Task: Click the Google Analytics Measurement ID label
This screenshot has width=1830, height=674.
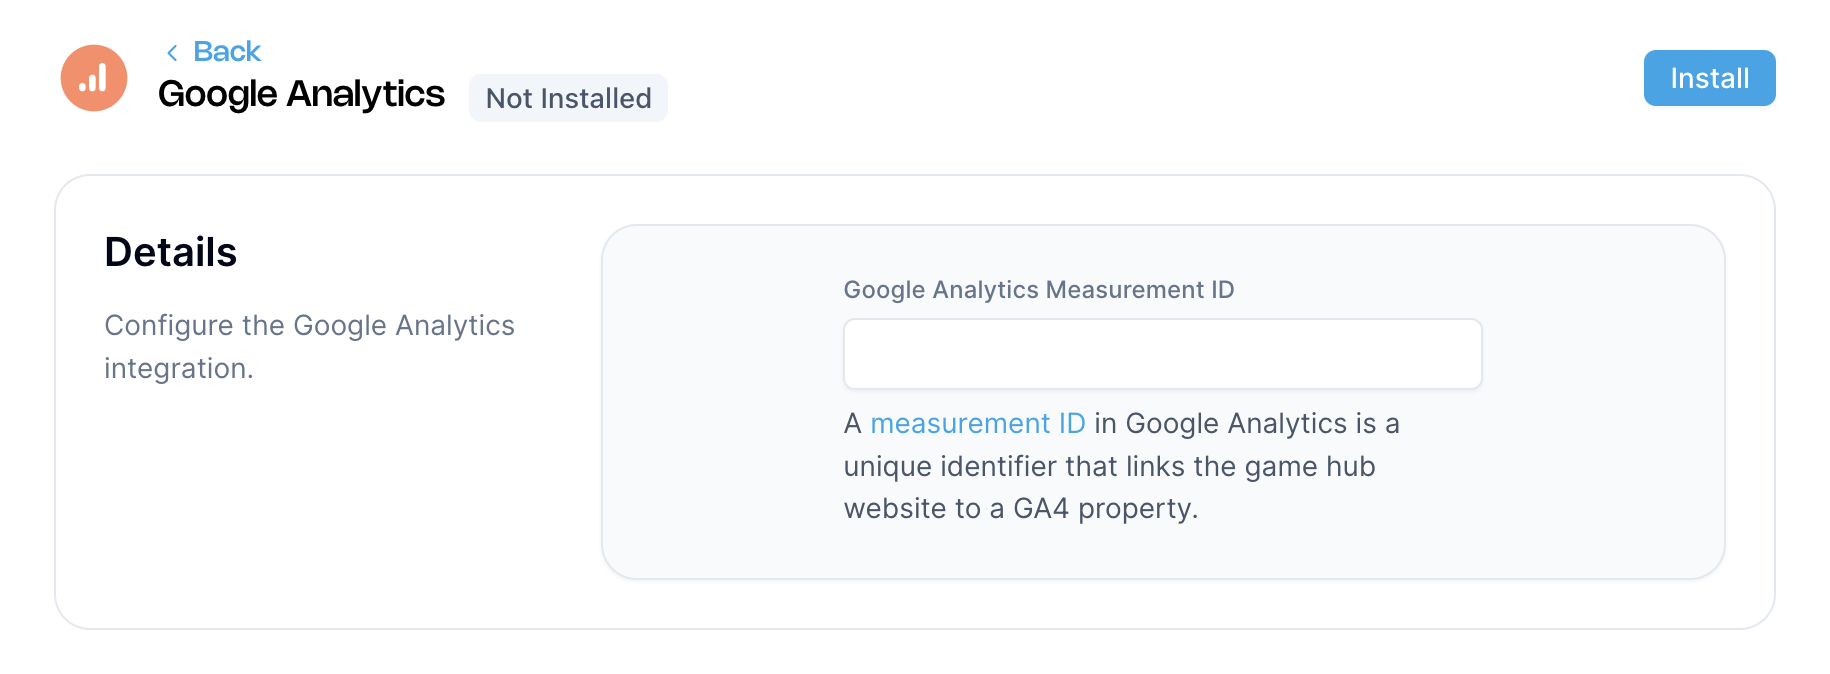Action: [x=1039, y=290]
